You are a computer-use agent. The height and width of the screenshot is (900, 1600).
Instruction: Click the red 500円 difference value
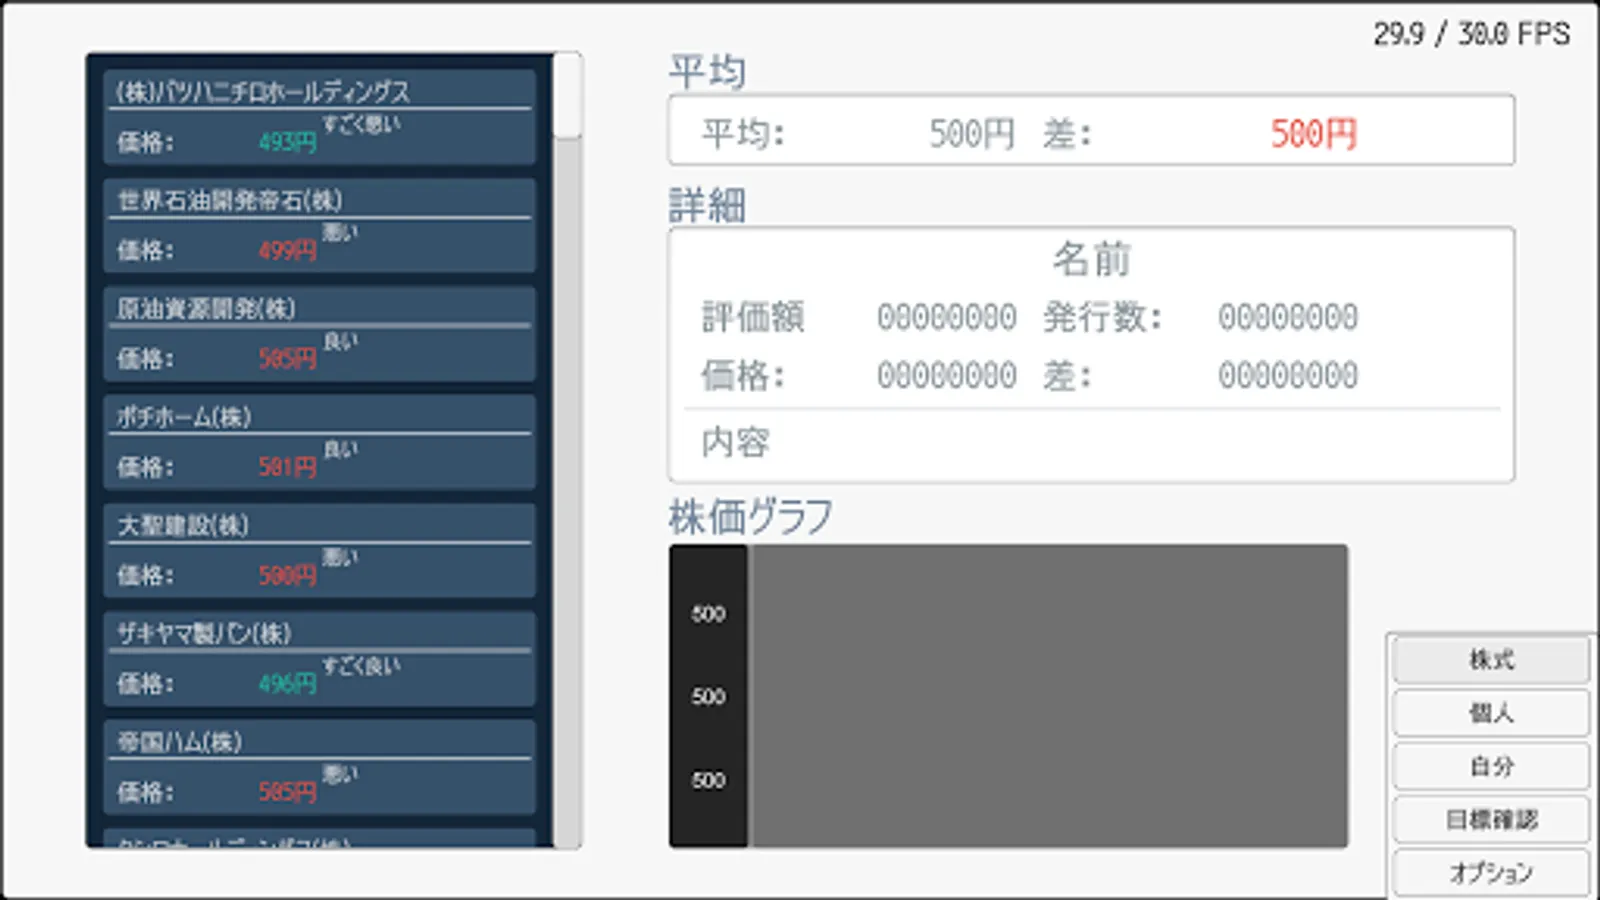click(1313, 134)
